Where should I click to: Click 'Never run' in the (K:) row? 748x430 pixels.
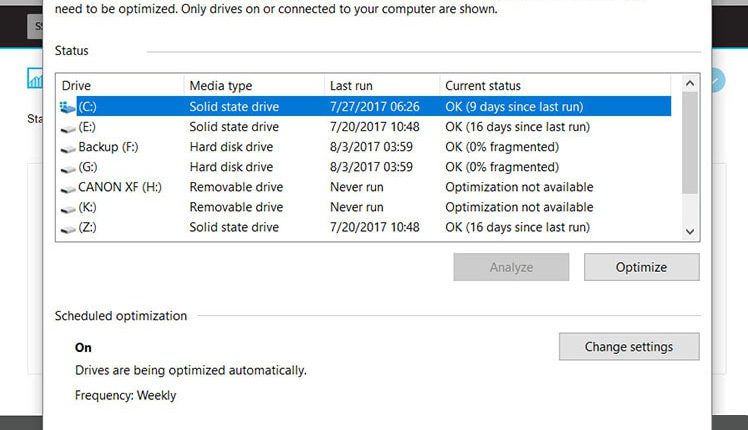tap(357, 207)
